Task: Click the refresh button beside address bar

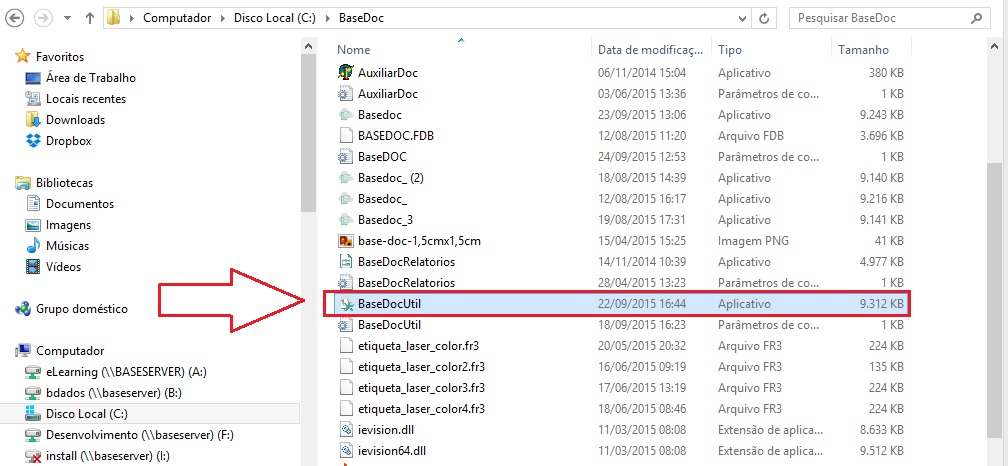Action: 765,19
